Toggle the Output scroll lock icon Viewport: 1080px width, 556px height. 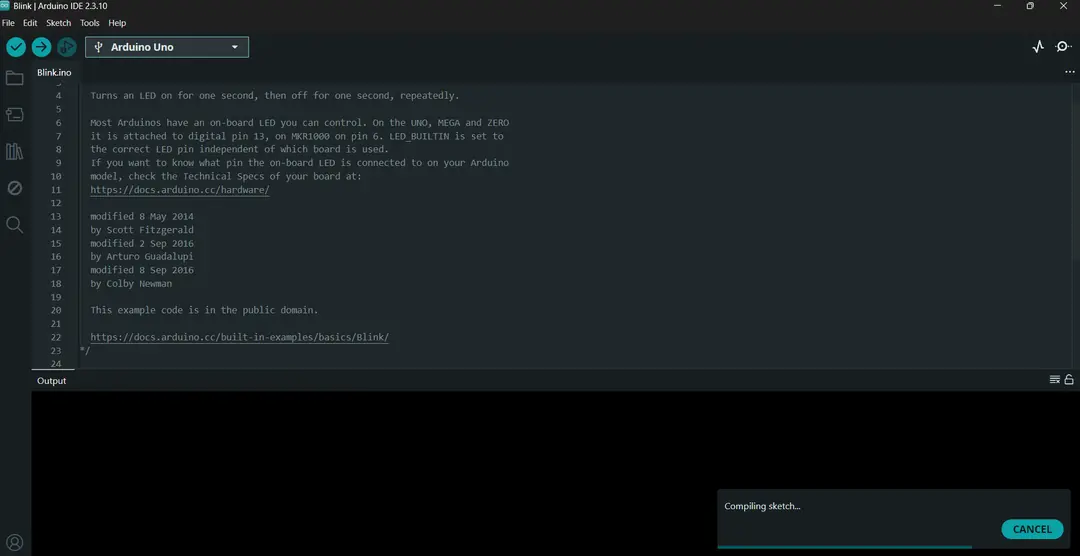(x=1069, y=380)
